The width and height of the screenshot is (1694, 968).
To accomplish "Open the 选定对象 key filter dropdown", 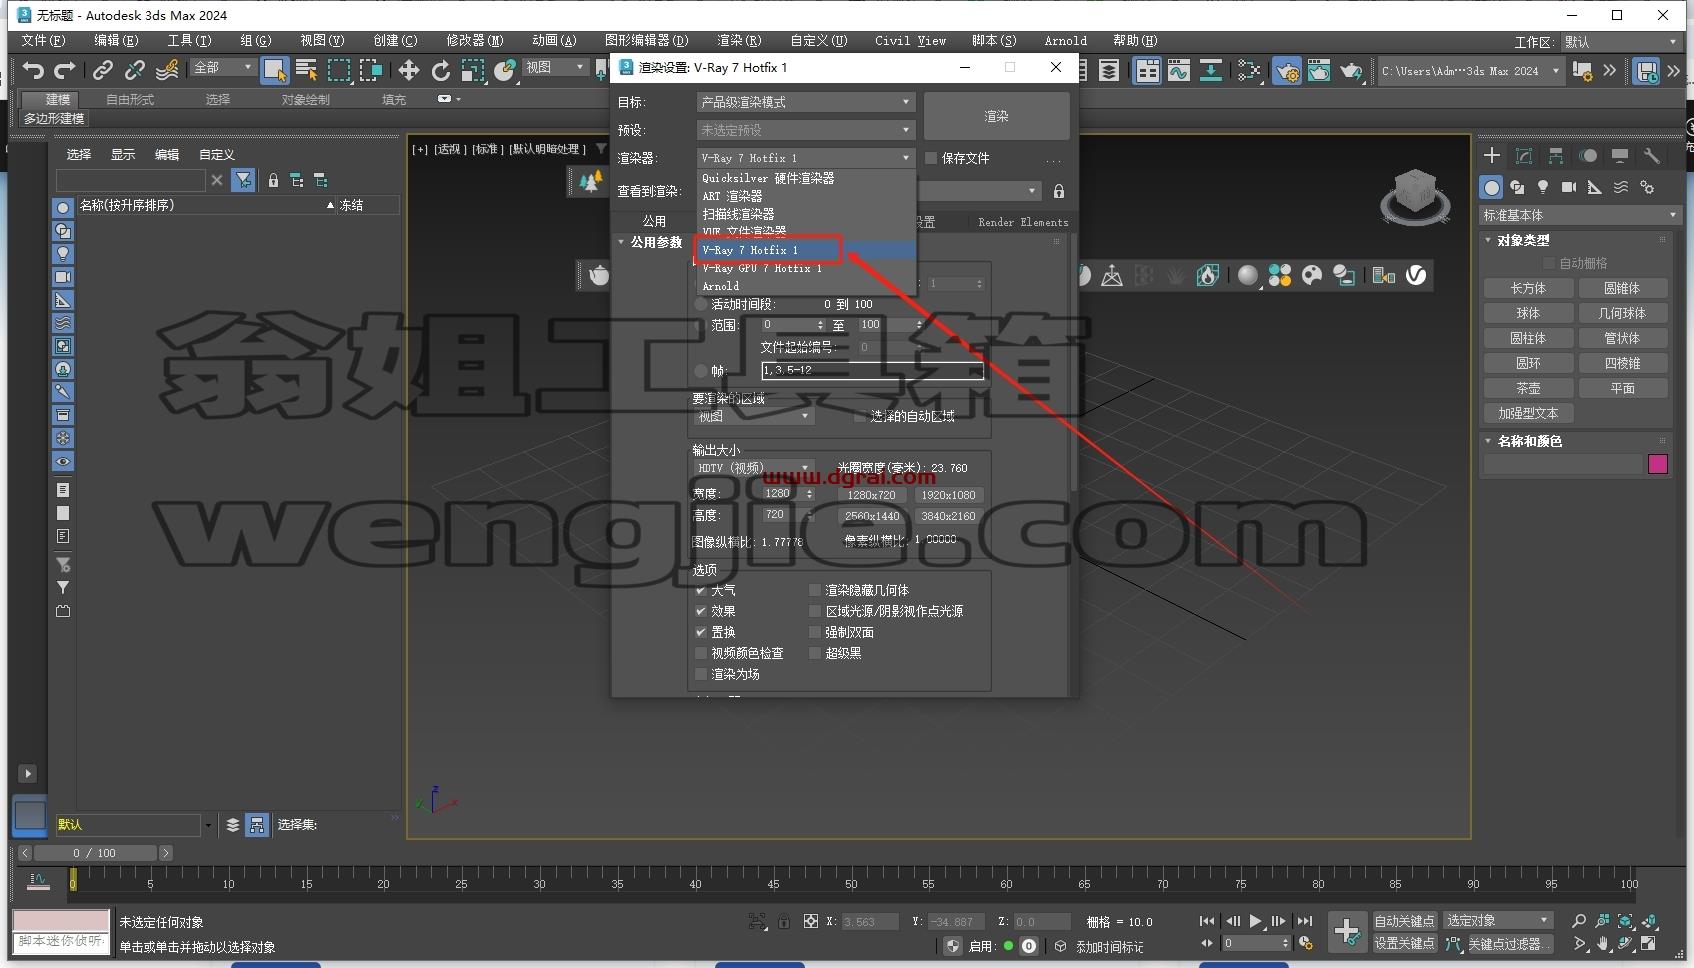I will 1497,920.
